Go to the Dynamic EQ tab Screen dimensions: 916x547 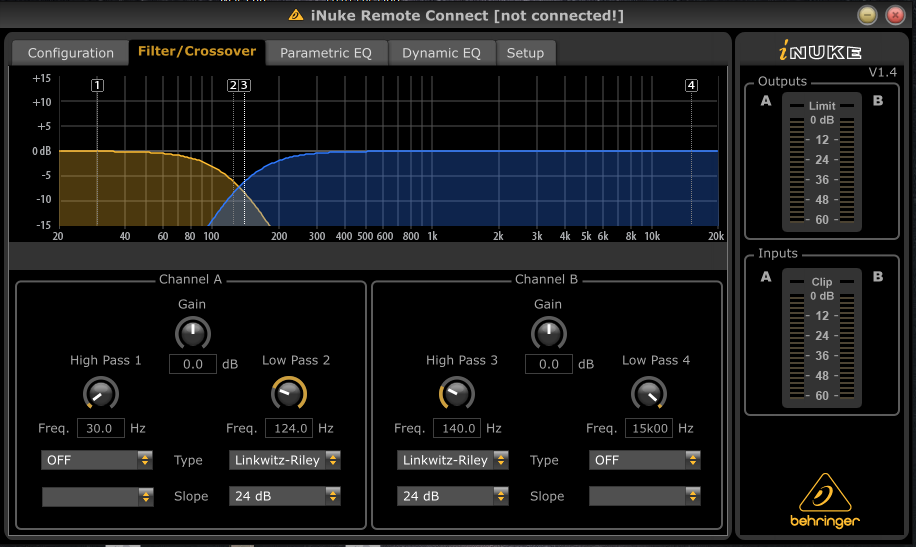coord(441,53)
